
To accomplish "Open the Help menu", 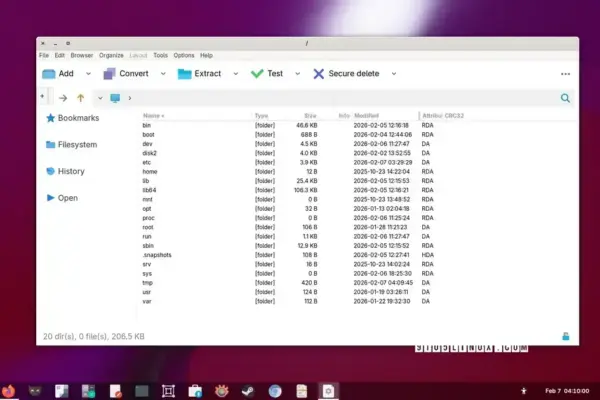I will click(x=206, y=56).
